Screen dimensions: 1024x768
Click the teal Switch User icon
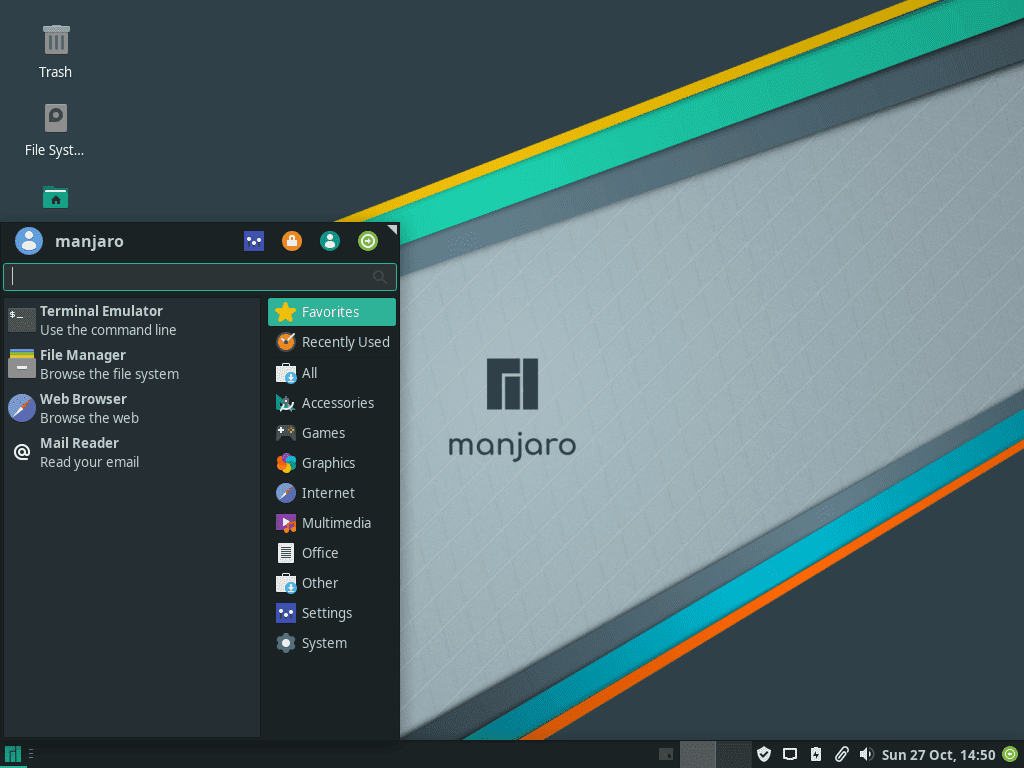pyautogui.click(x=330, y=241)
